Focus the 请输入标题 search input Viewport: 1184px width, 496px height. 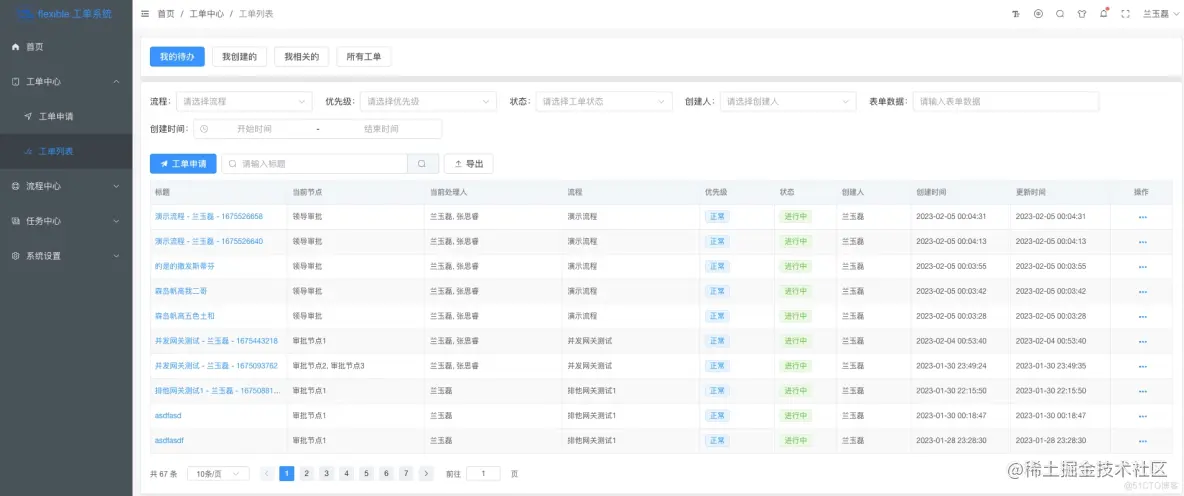click(315, 164)
